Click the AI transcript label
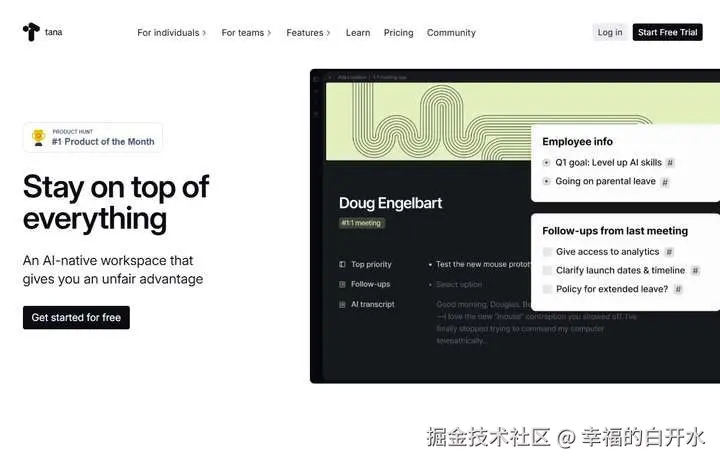 372,304
